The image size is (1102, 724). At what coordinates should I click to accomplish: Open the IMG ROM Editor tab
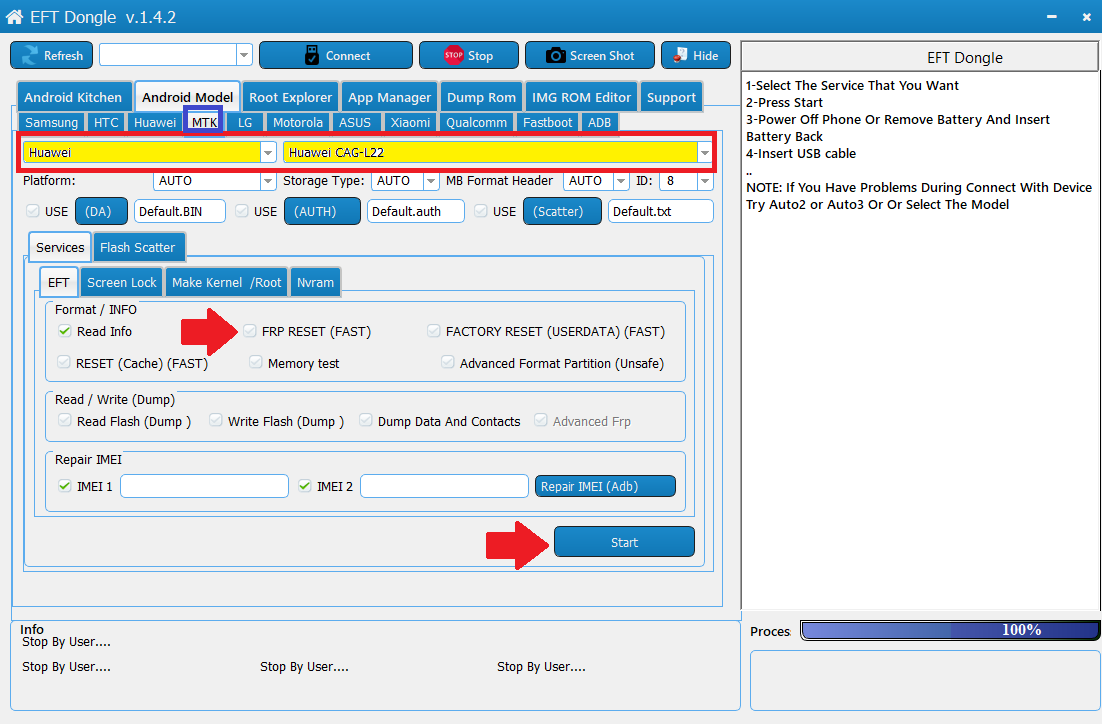coord(581,97)
